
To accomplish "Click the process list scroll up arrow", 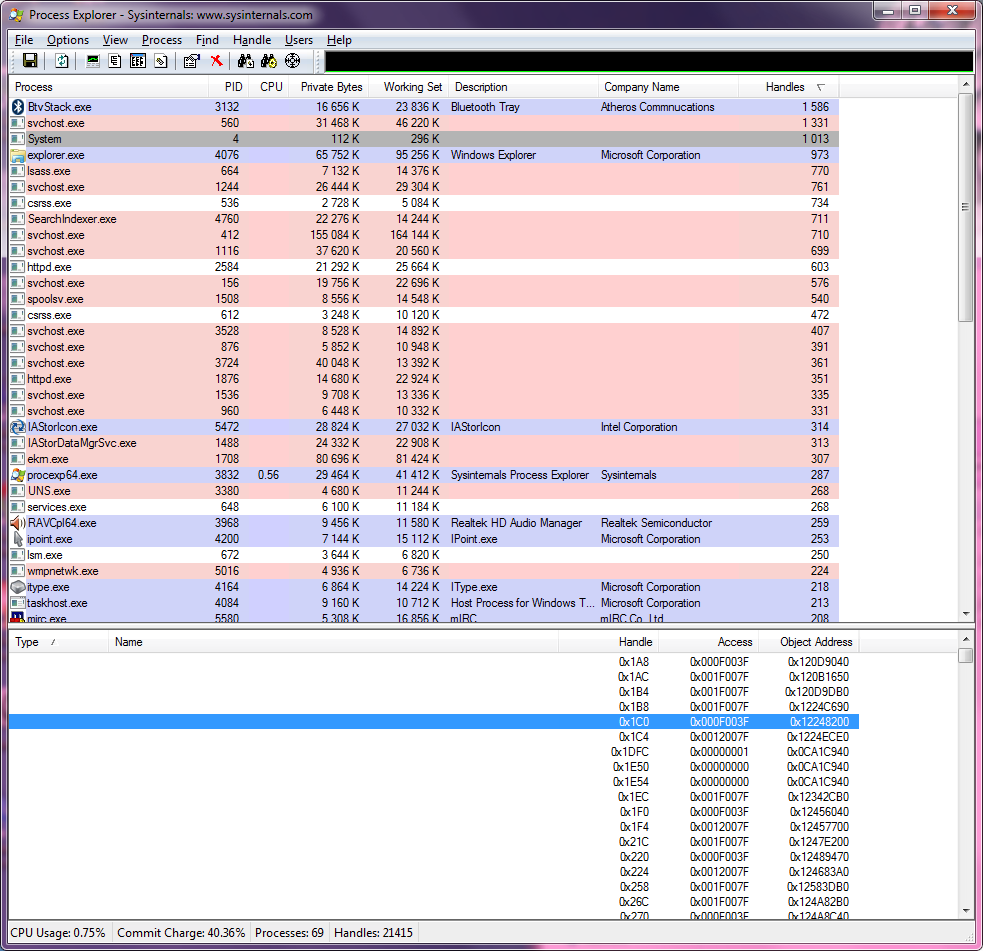I will tap(965, 84).
